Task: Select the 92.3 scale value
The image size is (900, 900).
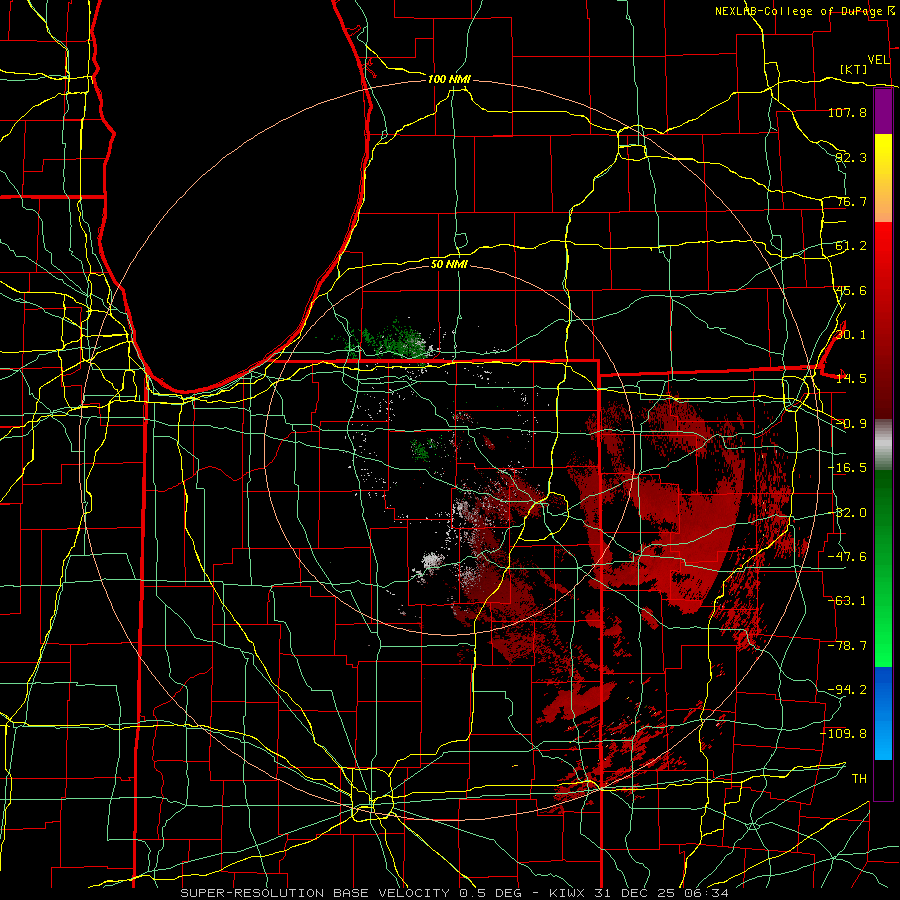Action: [850, 157]
